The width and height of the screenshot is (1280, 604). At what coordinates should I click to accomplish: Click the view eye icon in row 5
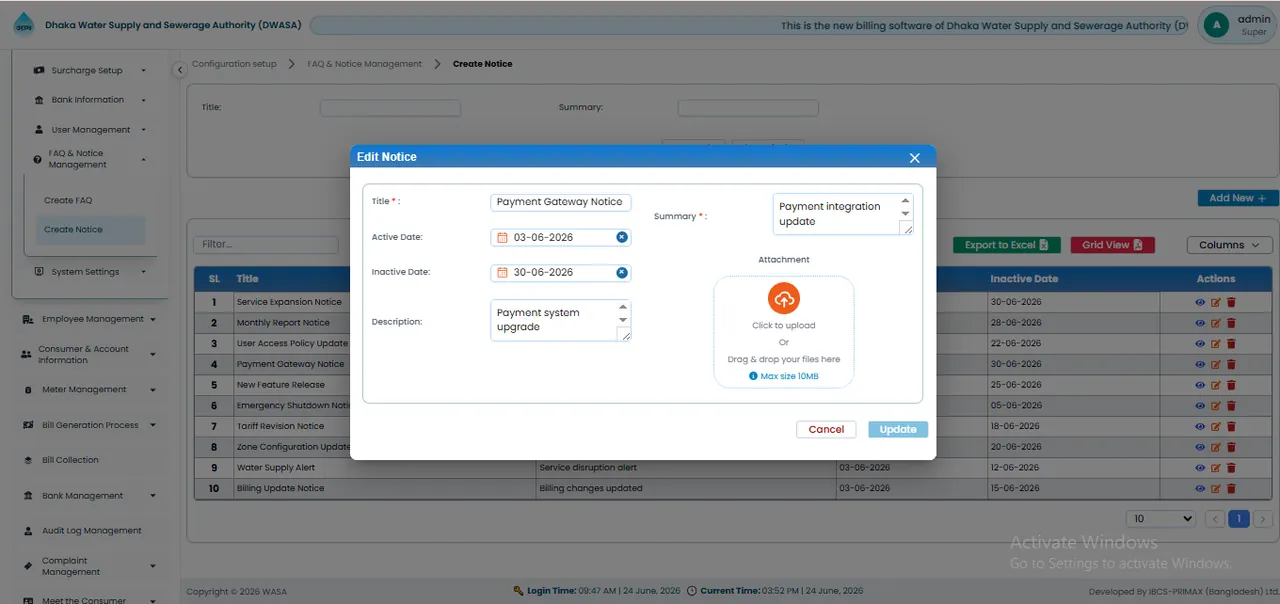[x=1200, y=385]
